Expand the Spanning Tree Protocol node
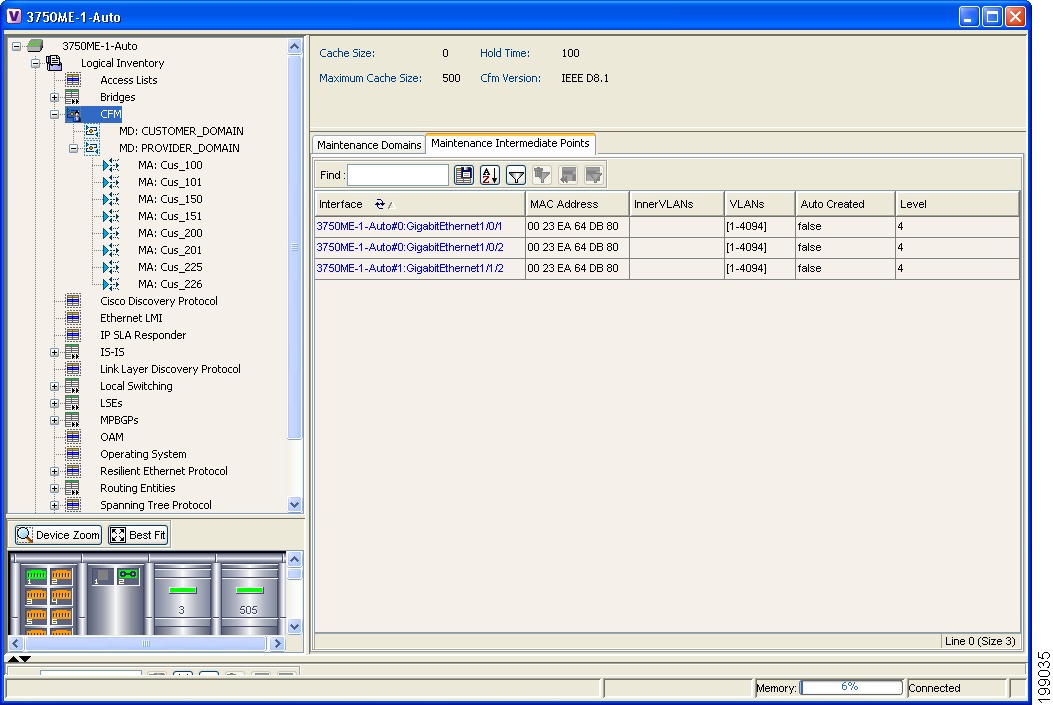1053x705 pixels. tap(54, 505)
